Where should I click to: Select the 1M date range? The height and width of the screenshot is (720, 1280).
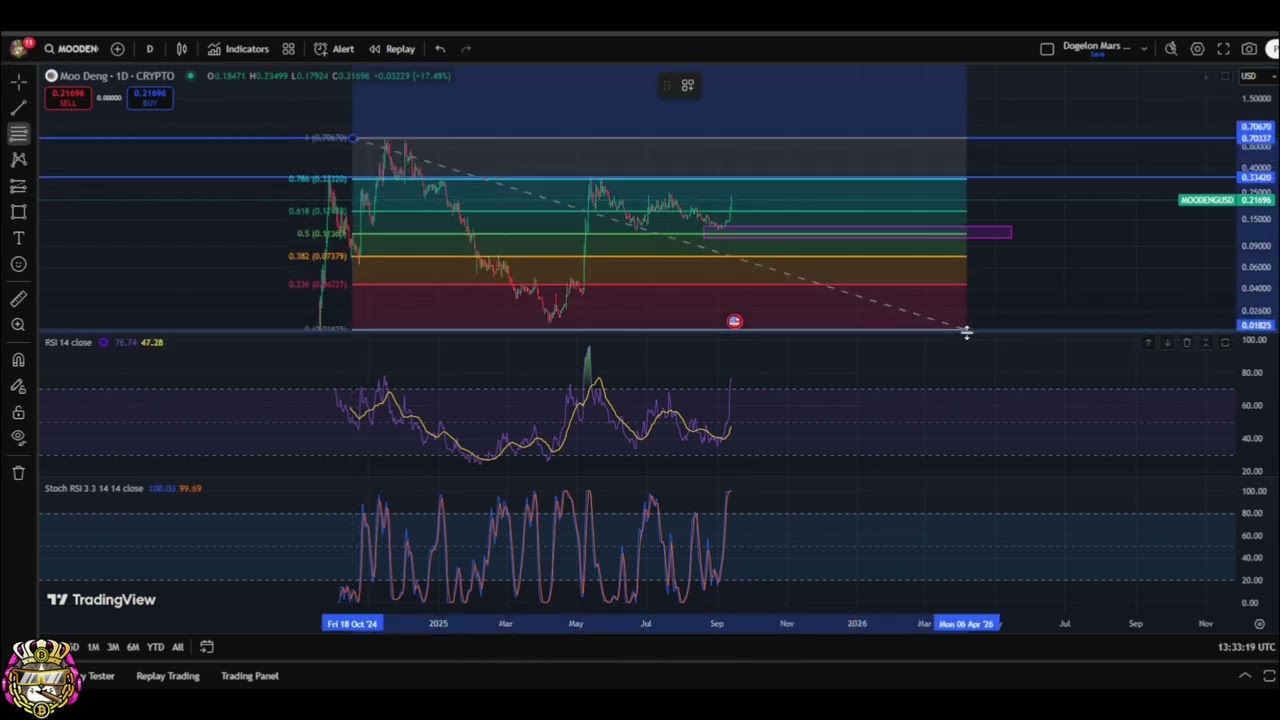coord(92,647)
